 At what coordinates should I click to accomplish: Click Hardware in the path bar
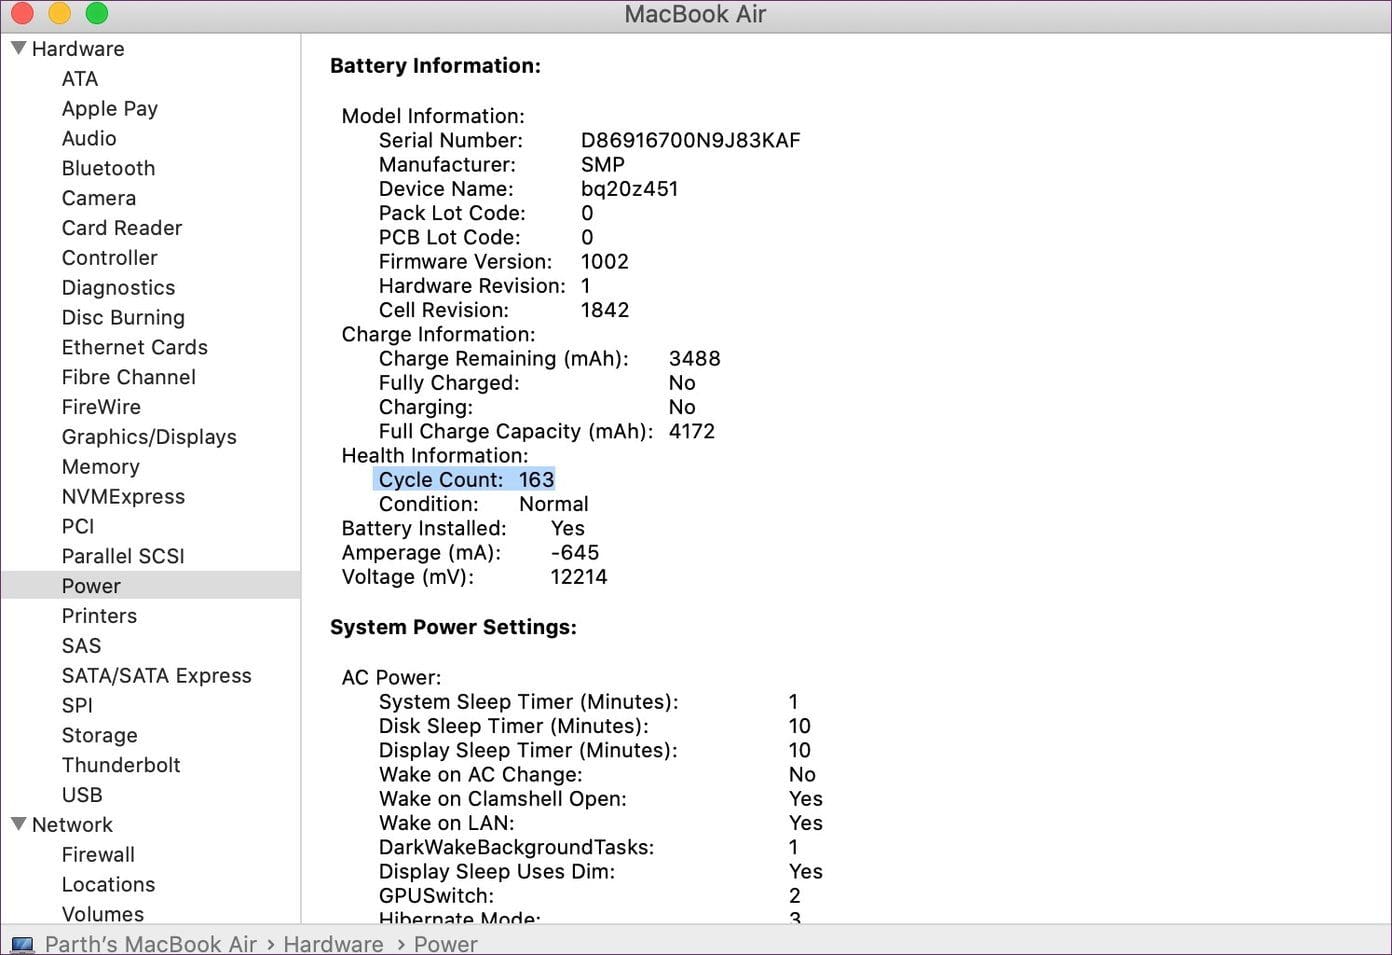[x=333, y=944]
